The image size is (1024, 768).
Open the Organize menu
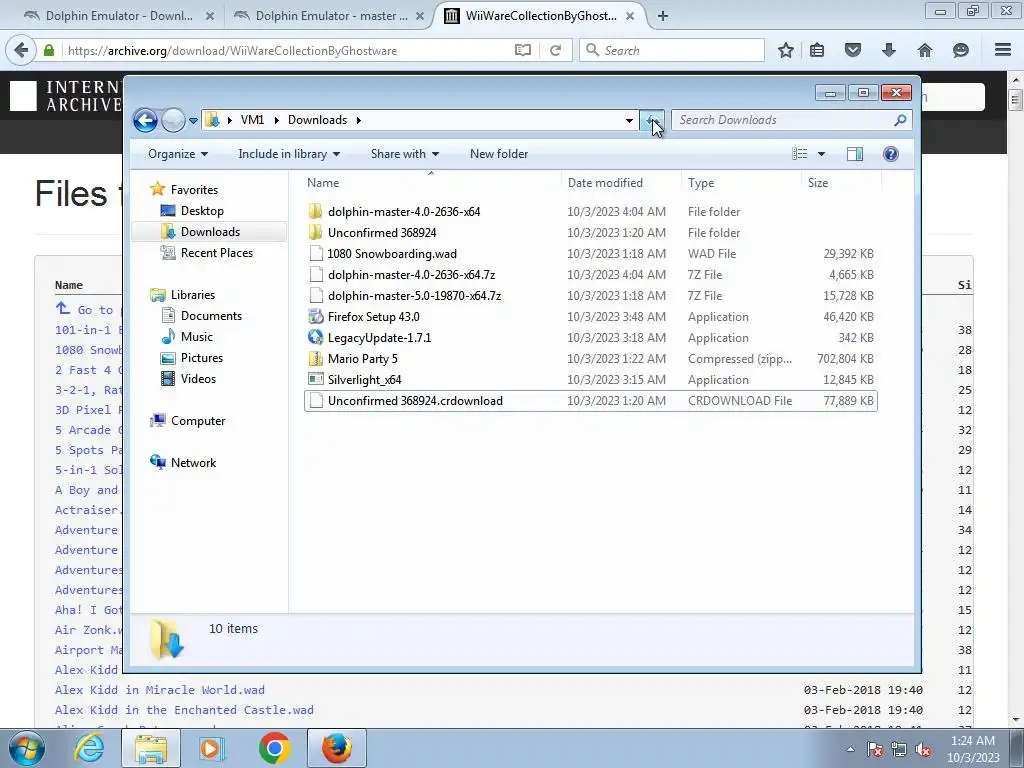178,154
